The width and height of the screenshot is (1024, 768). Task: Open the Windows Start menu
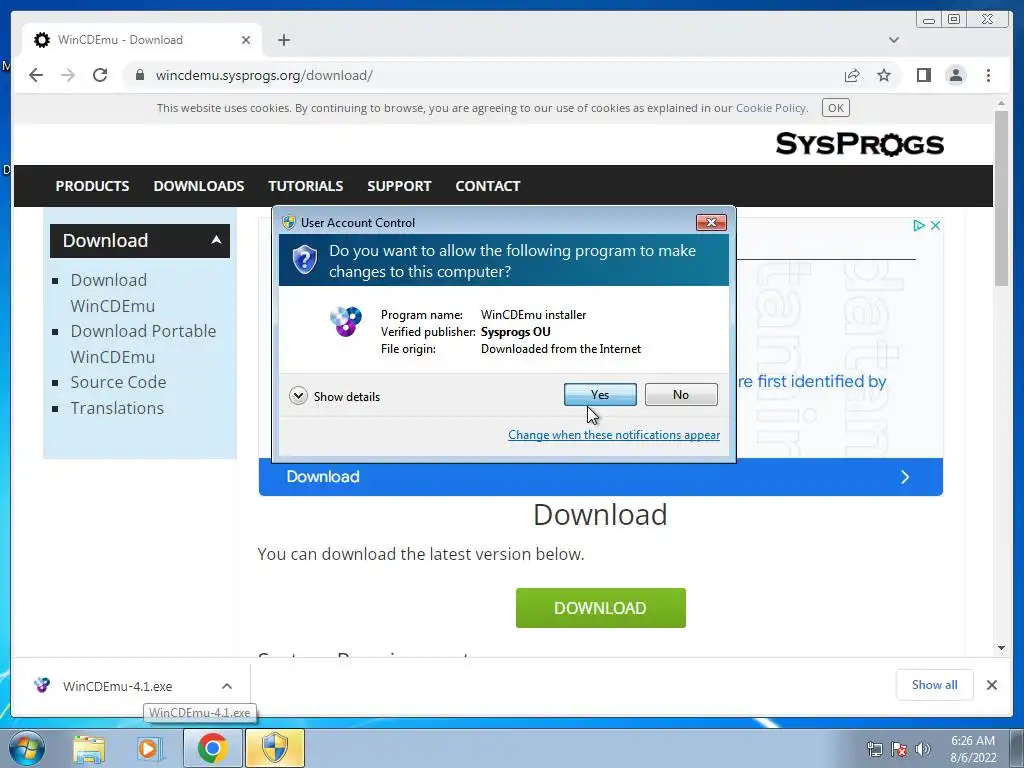coord(26,748)
